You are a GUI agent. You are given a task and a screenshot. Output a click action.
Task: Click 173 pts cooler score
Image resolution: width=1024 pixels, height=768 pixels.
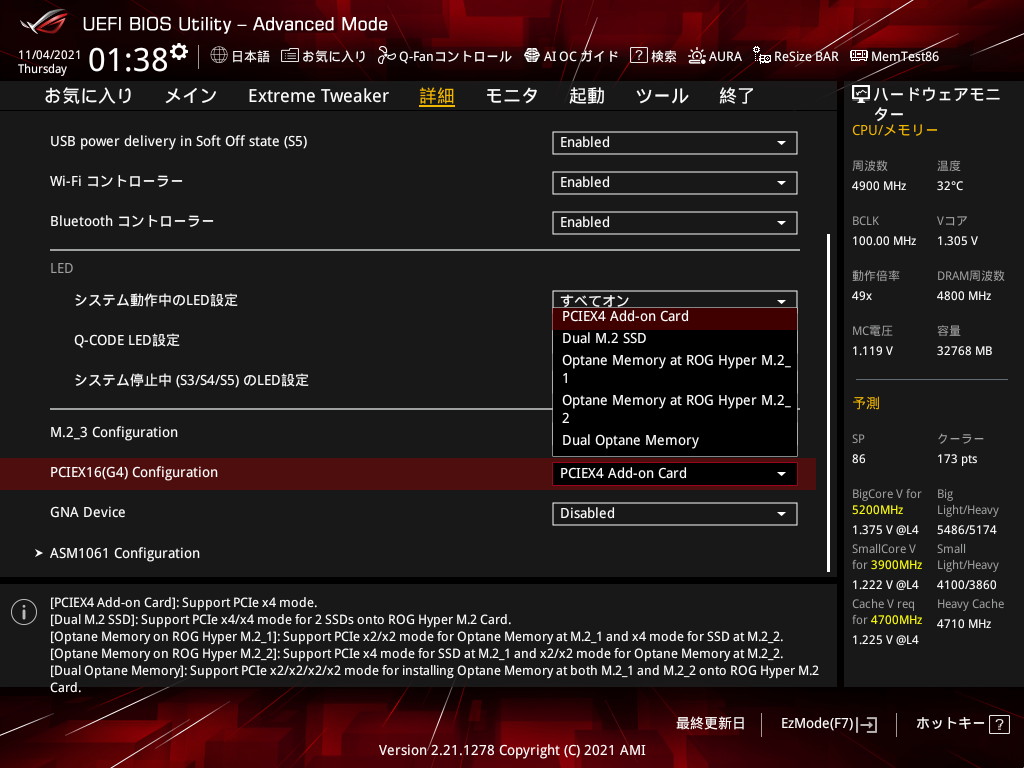pyautogui.click(x=957, y=459)
